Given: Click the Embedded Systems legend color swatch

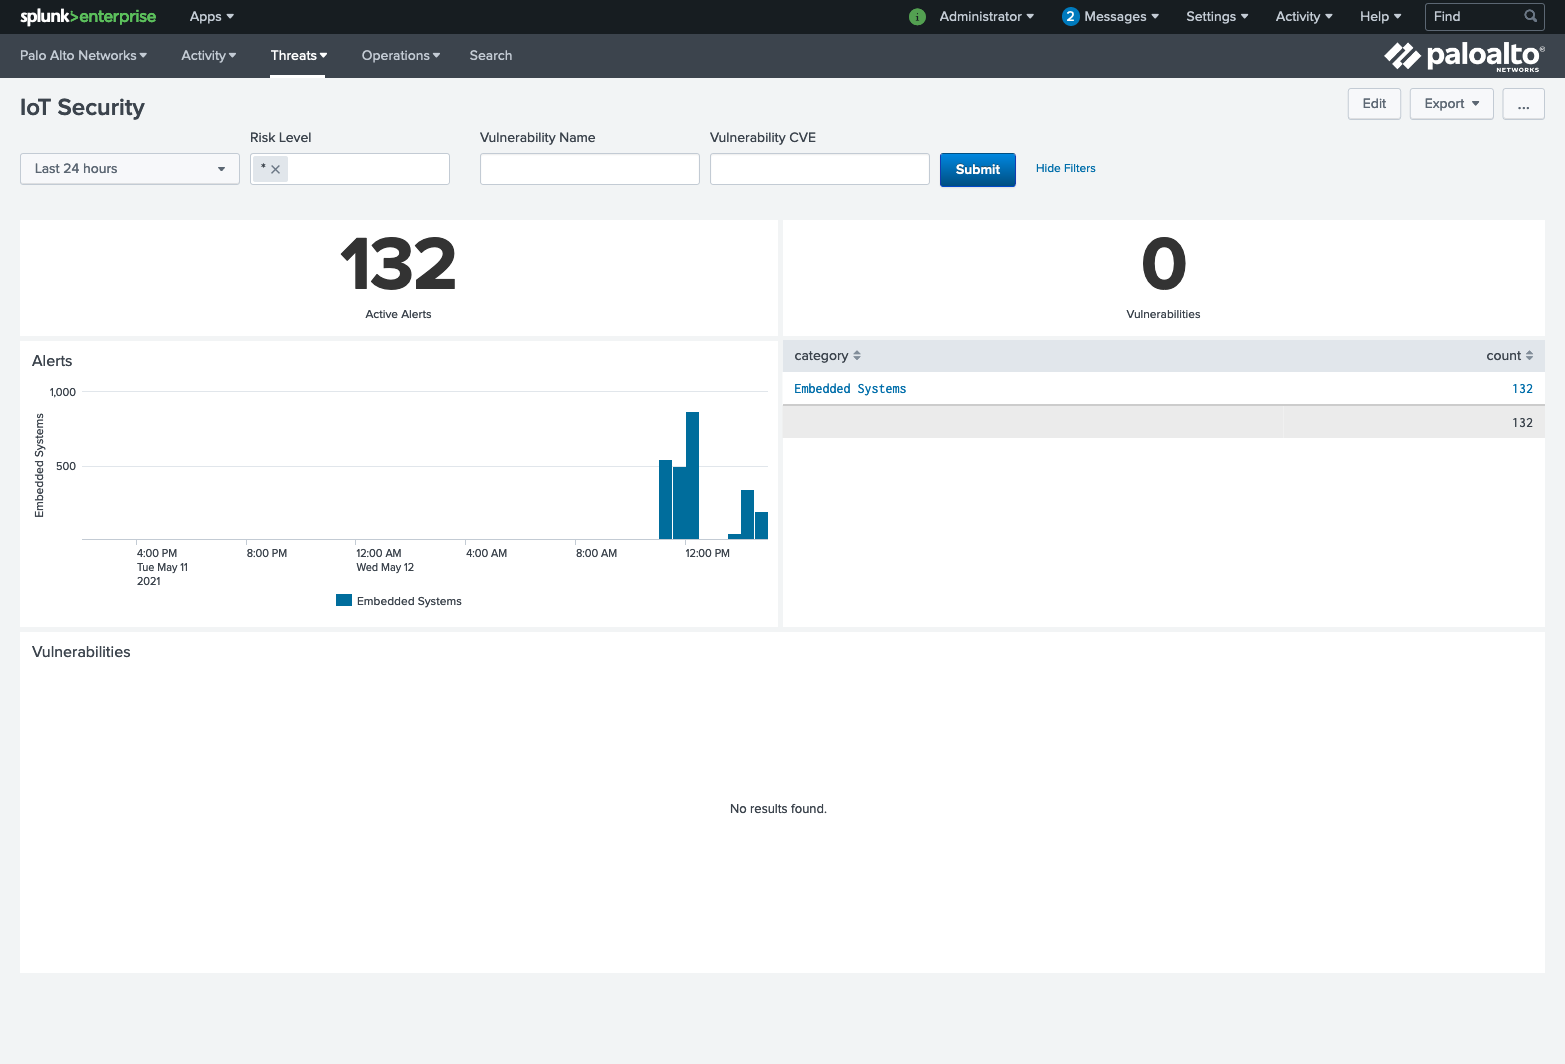Looking at the screenshot, I should (343, 599).
